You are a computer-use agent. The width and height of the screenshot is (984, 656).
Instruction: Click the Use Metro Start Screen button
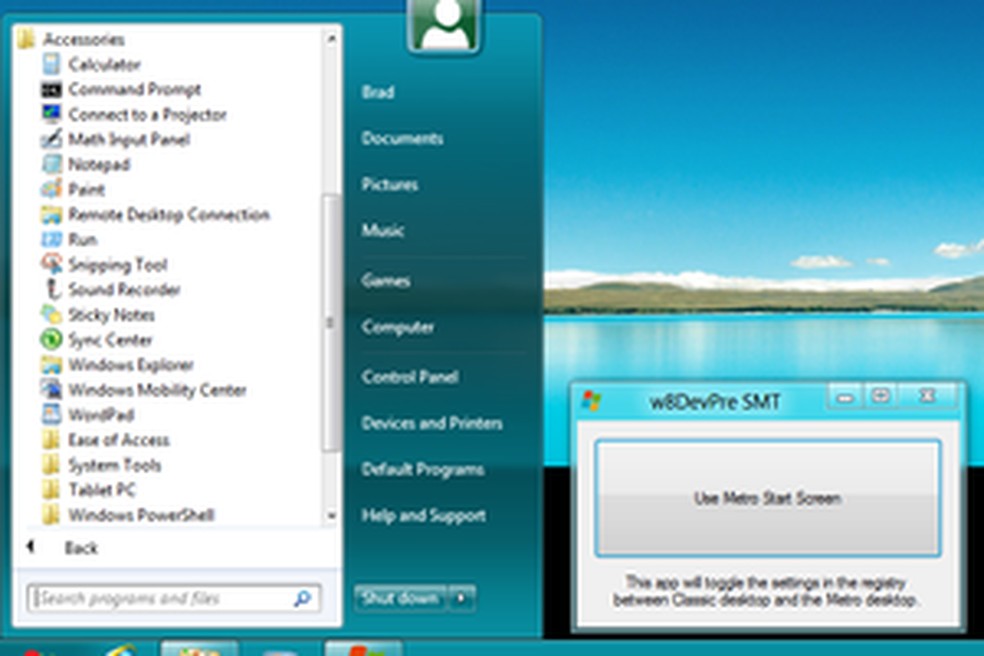[x=769, y=496]
